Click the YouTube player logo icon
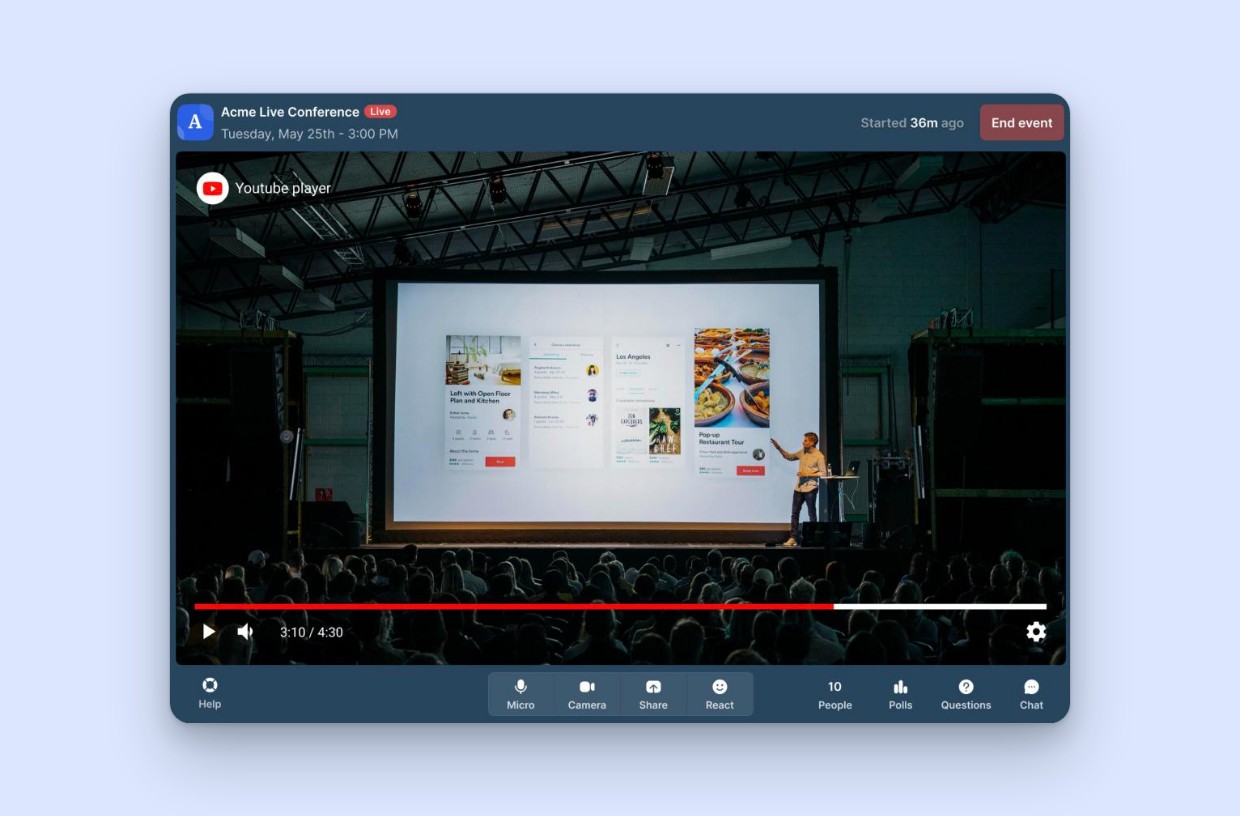1240x816 pixels. (212, 188)
